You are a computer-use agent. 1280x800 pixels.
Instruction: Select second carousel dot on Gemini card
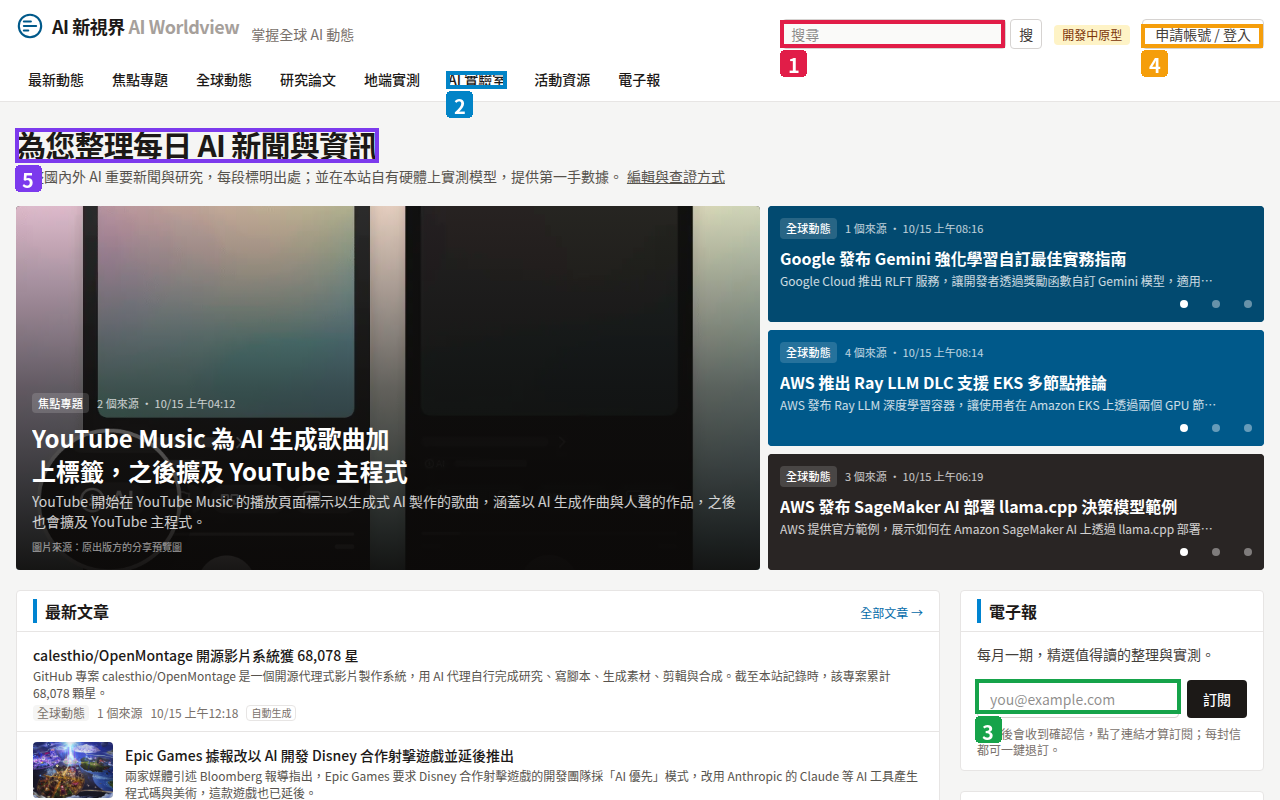(1216, 304)
